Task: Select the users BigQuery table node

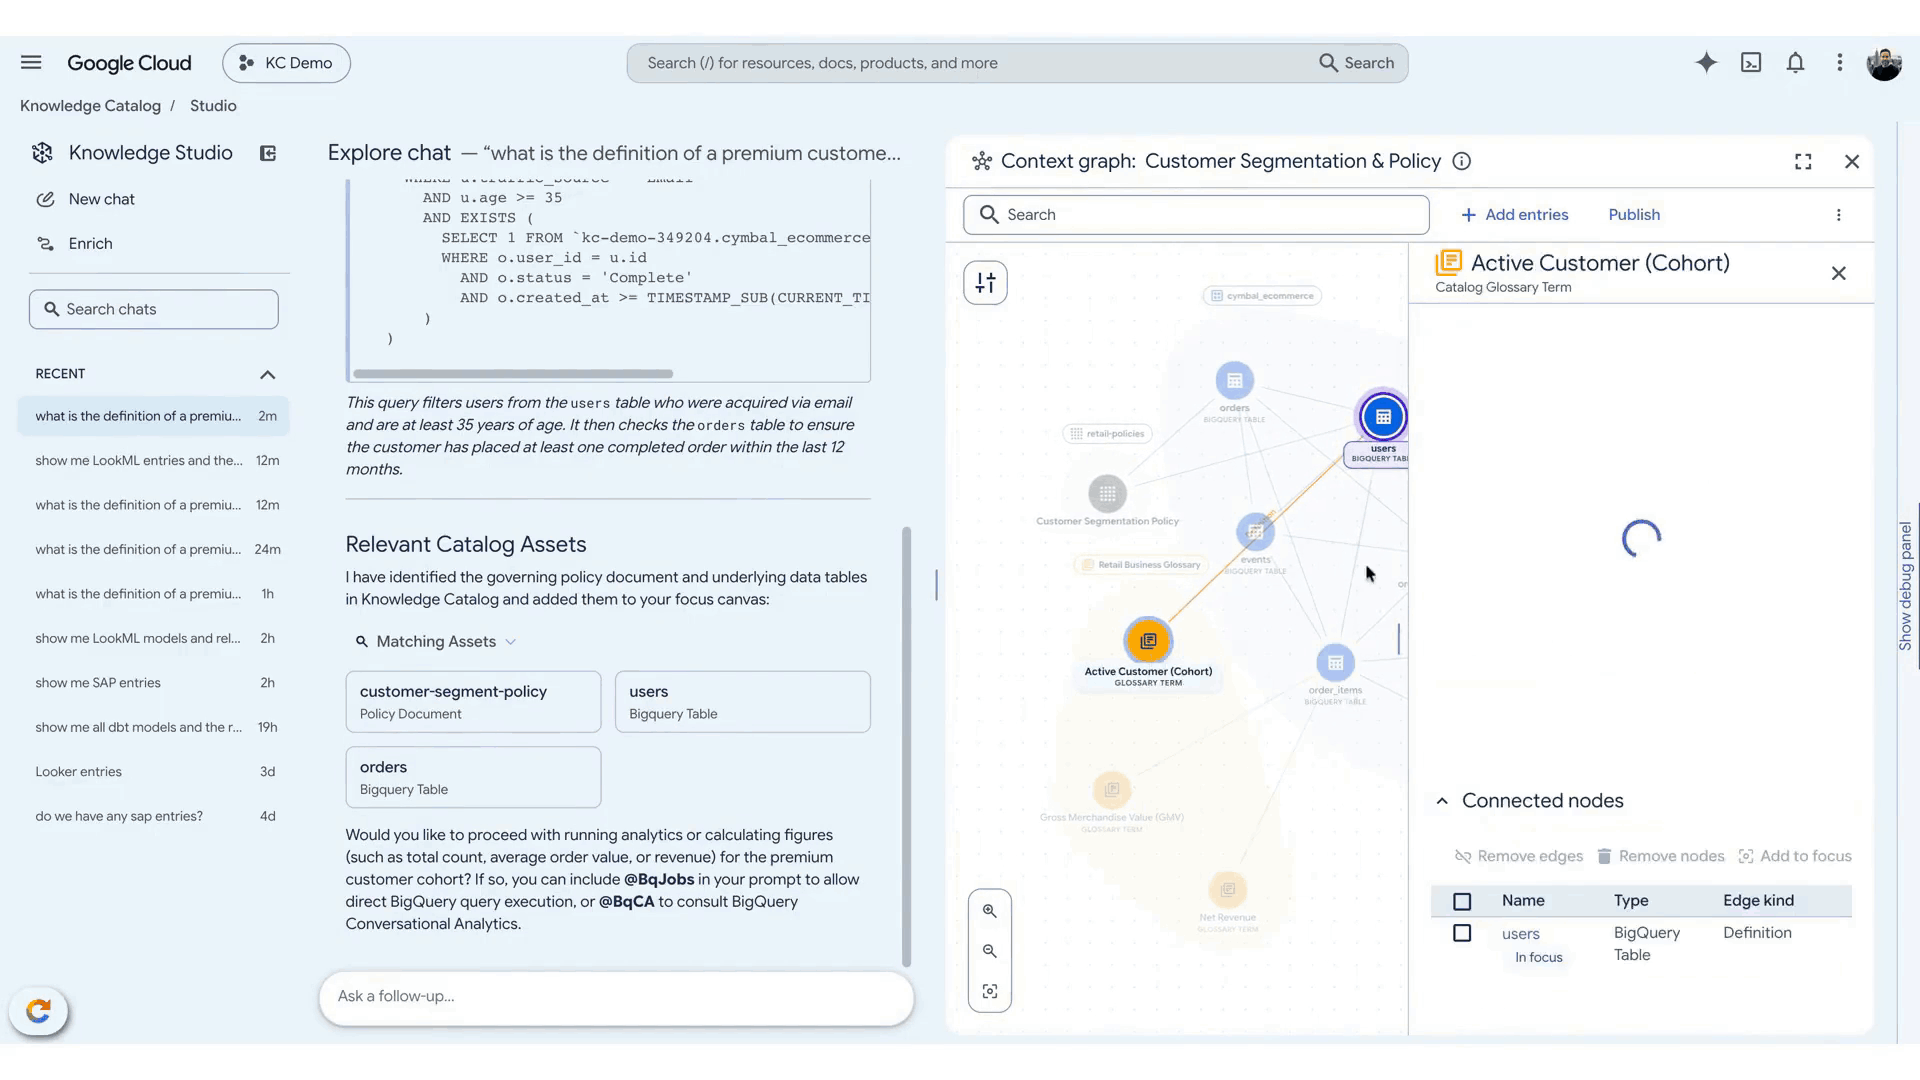Action: [x=1383, y=417]
